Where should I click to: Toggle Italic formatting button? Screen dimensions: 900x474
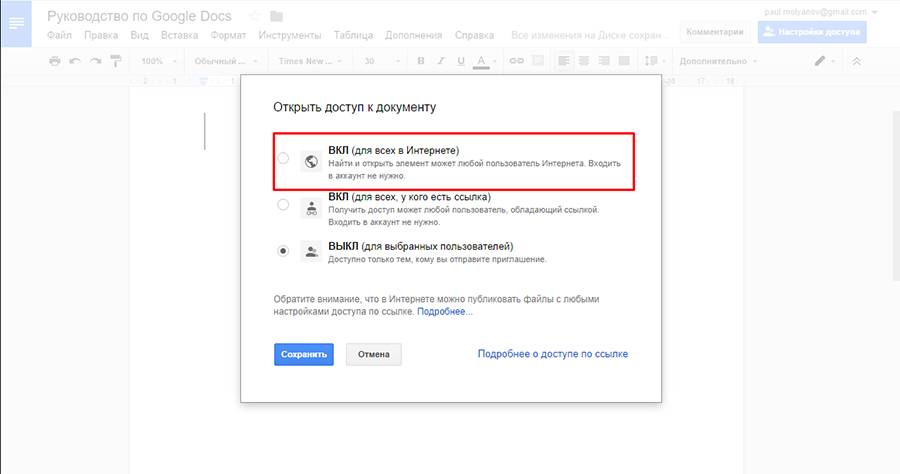tap(441, 61)
